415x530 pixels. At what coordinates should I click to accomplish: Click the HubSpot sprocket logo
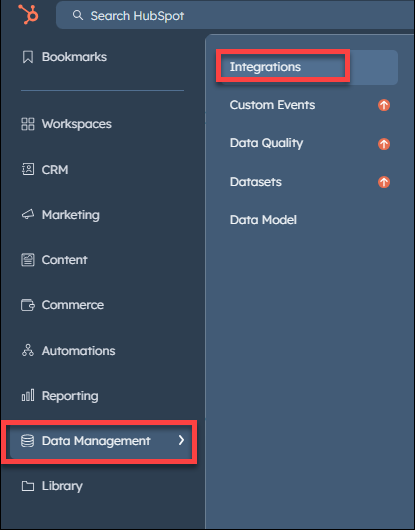28,14
